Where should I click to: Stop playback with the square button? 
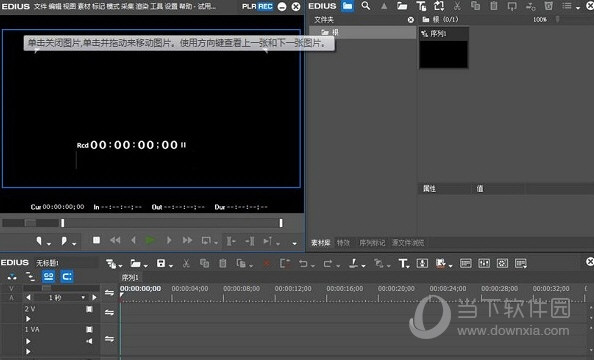tap(97, 240)
